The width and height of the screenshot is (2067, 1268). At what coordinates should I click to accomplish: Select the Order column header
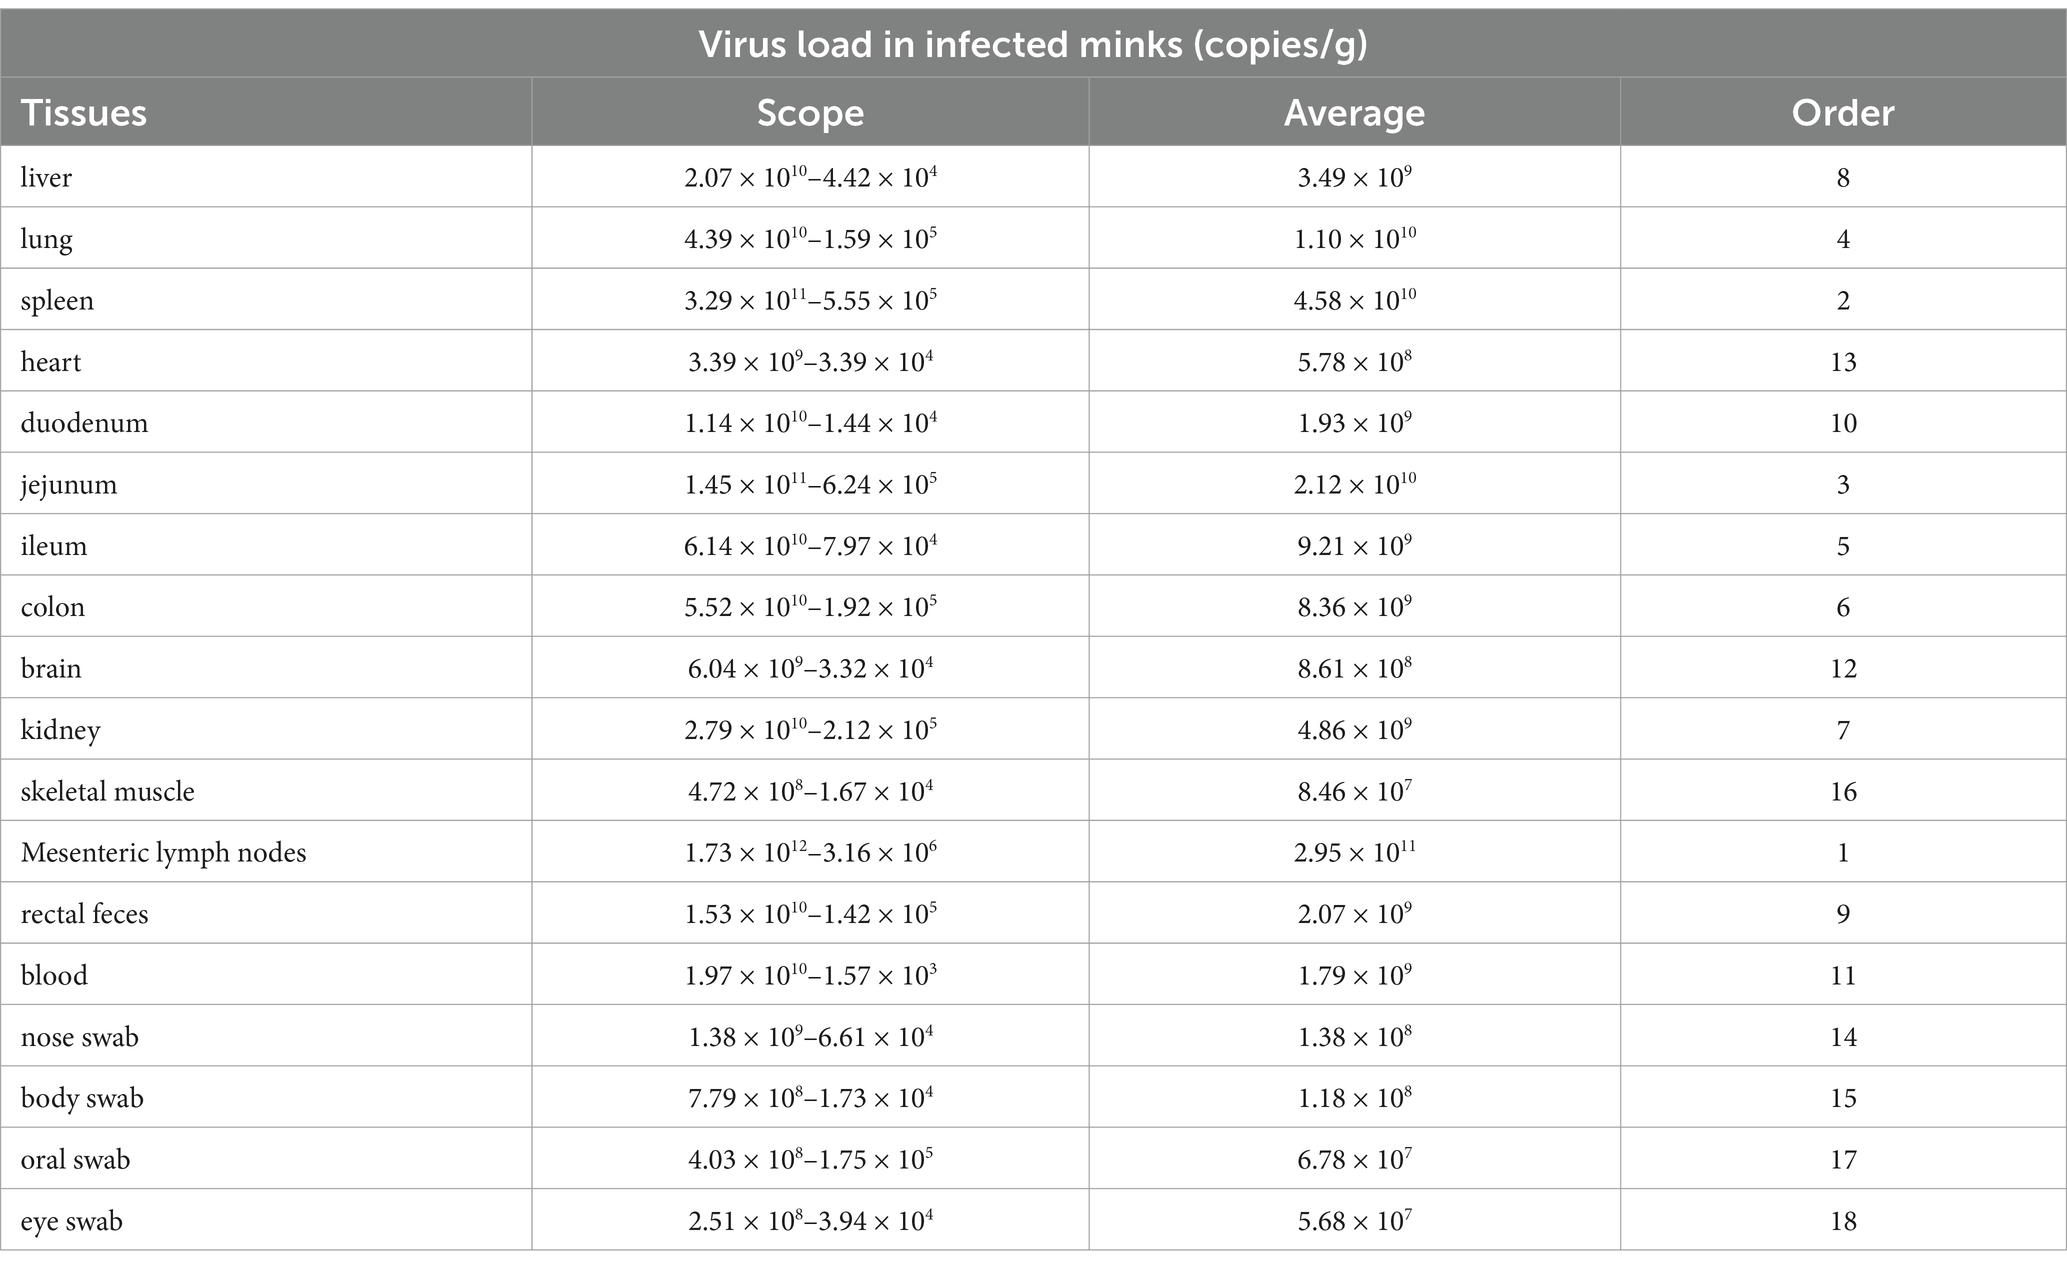tap(1843, 113)
